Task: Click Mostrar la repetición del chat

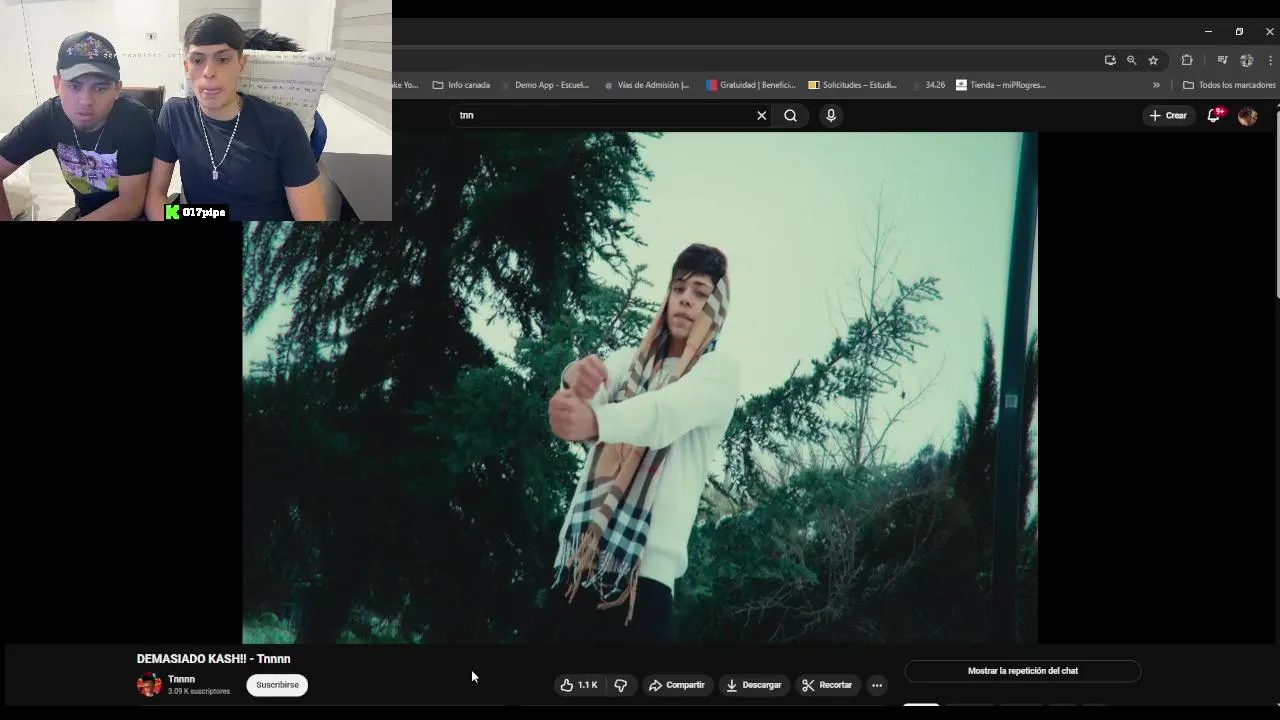Action: click(1022, 671)
